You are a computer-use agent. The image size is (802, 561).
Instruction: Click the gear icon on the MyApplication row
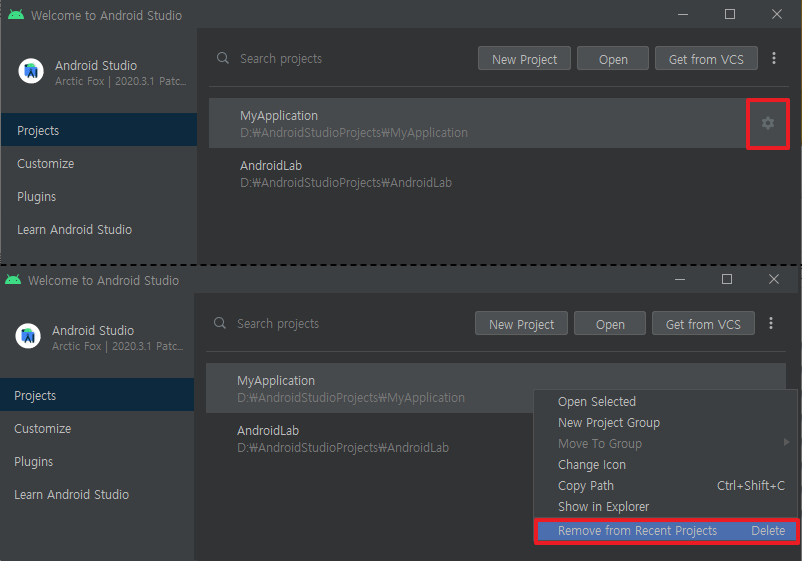coord(767,123)
